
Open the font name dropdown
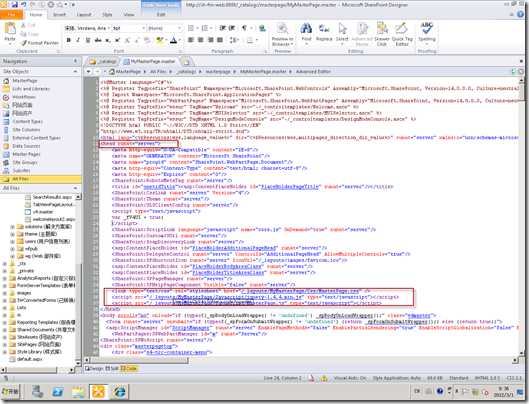pos(108,28)
